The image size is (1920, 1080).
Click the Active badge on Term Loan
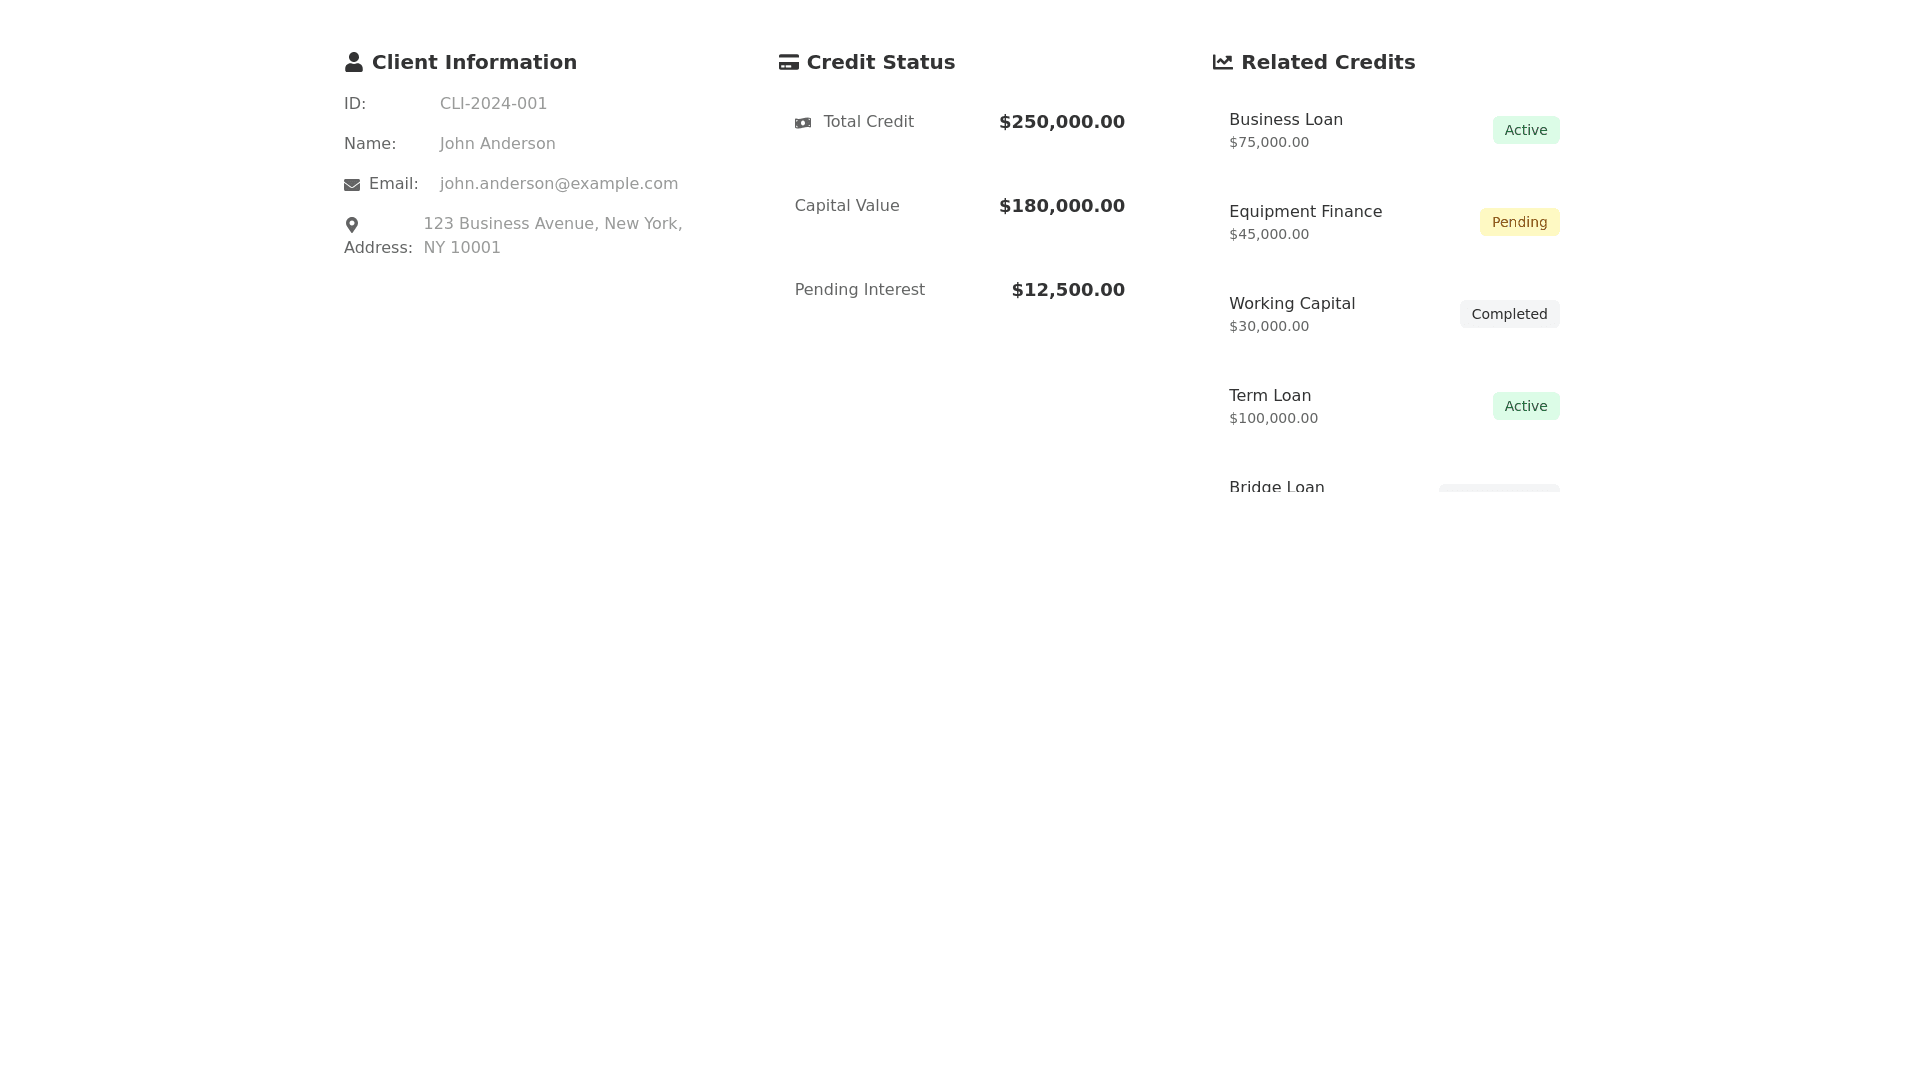click(1525, 406)
